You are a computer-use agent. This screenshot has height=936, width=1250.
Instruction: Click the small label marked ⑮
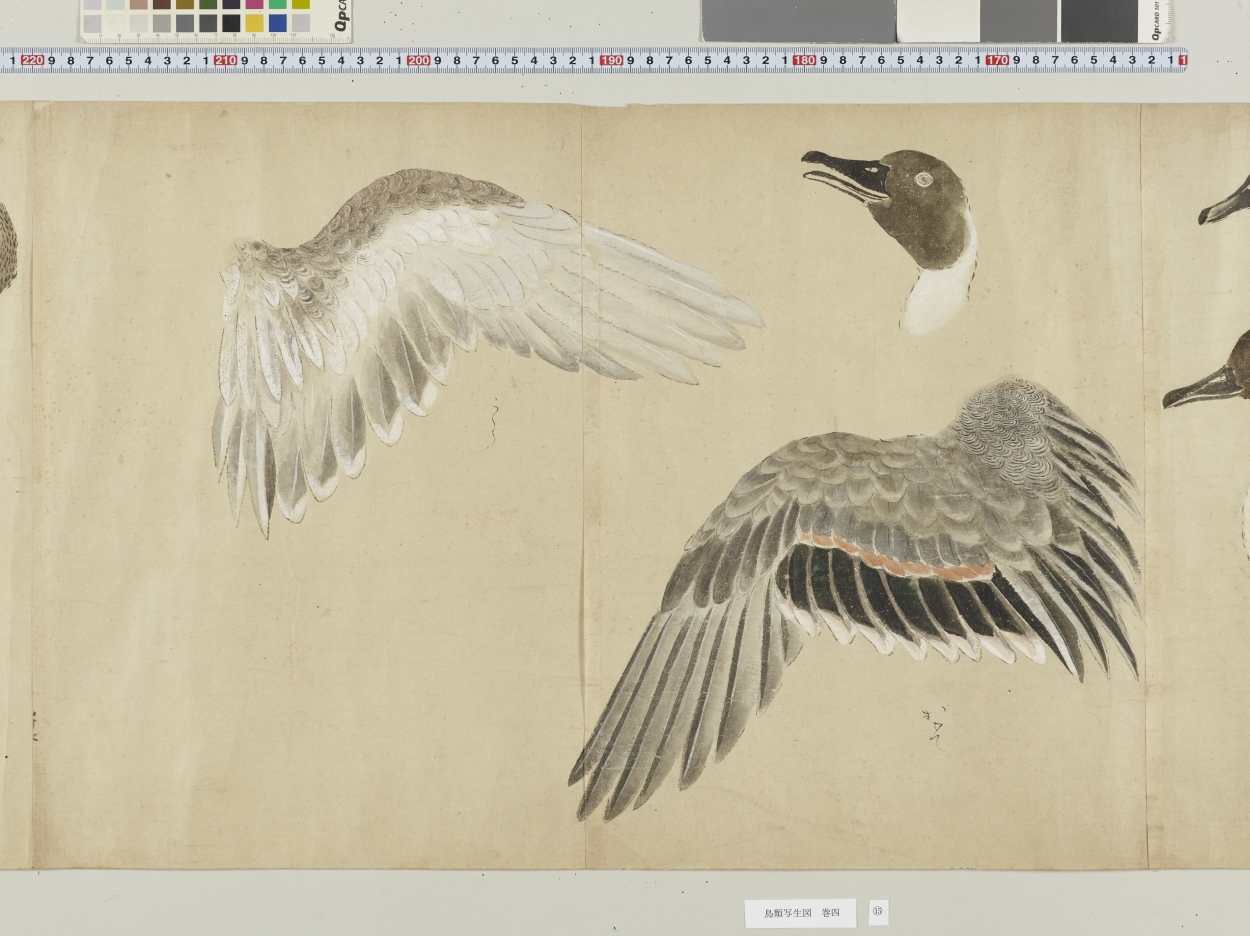pos(878,912)
